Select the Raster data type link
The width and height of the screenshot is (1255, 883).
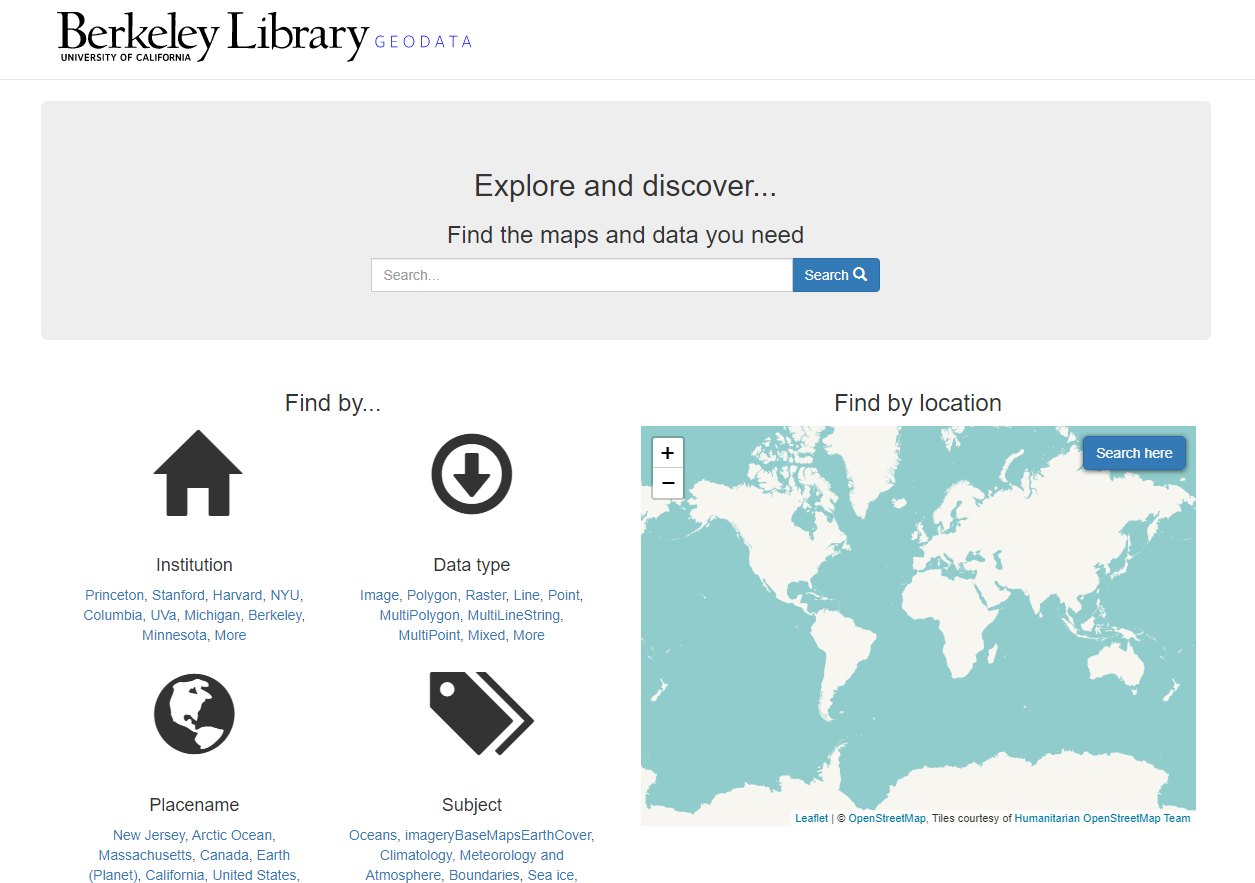tap(485, 595)
